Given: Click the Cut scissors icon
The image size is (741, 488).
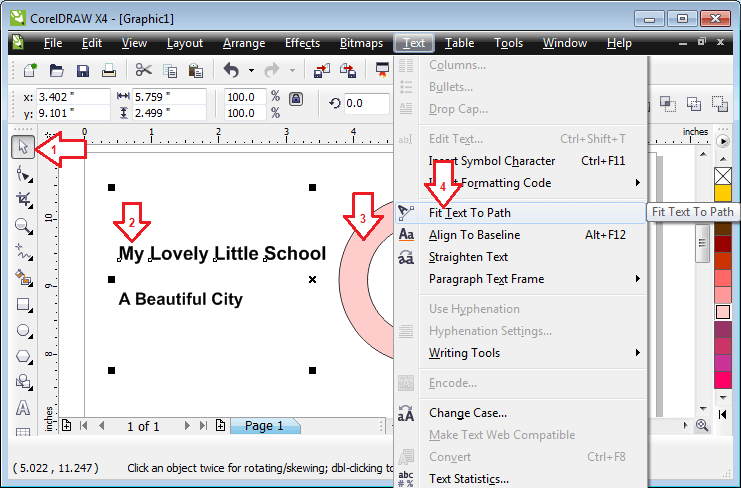Looking at the screenshot, I should pyautogui.click(x=143, y=70).
